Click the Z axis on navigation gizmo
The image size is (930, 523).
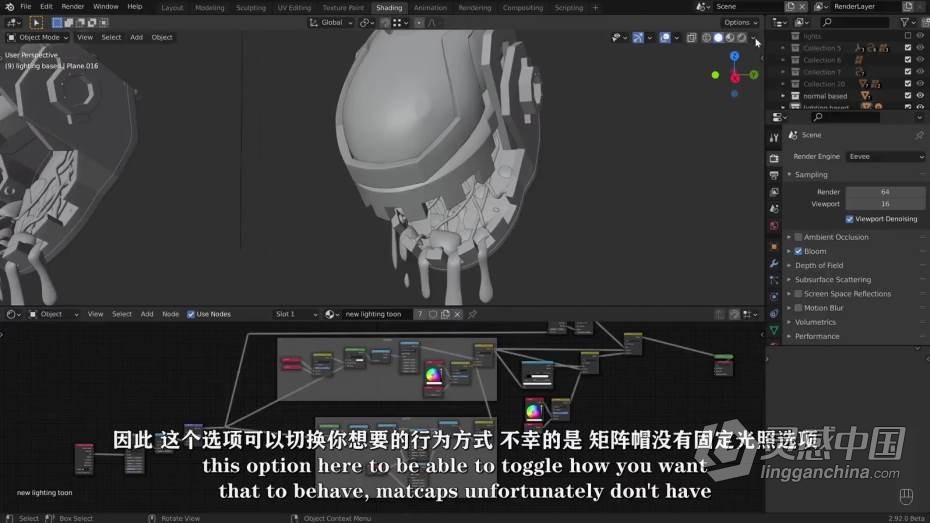(x=735, y=56)
